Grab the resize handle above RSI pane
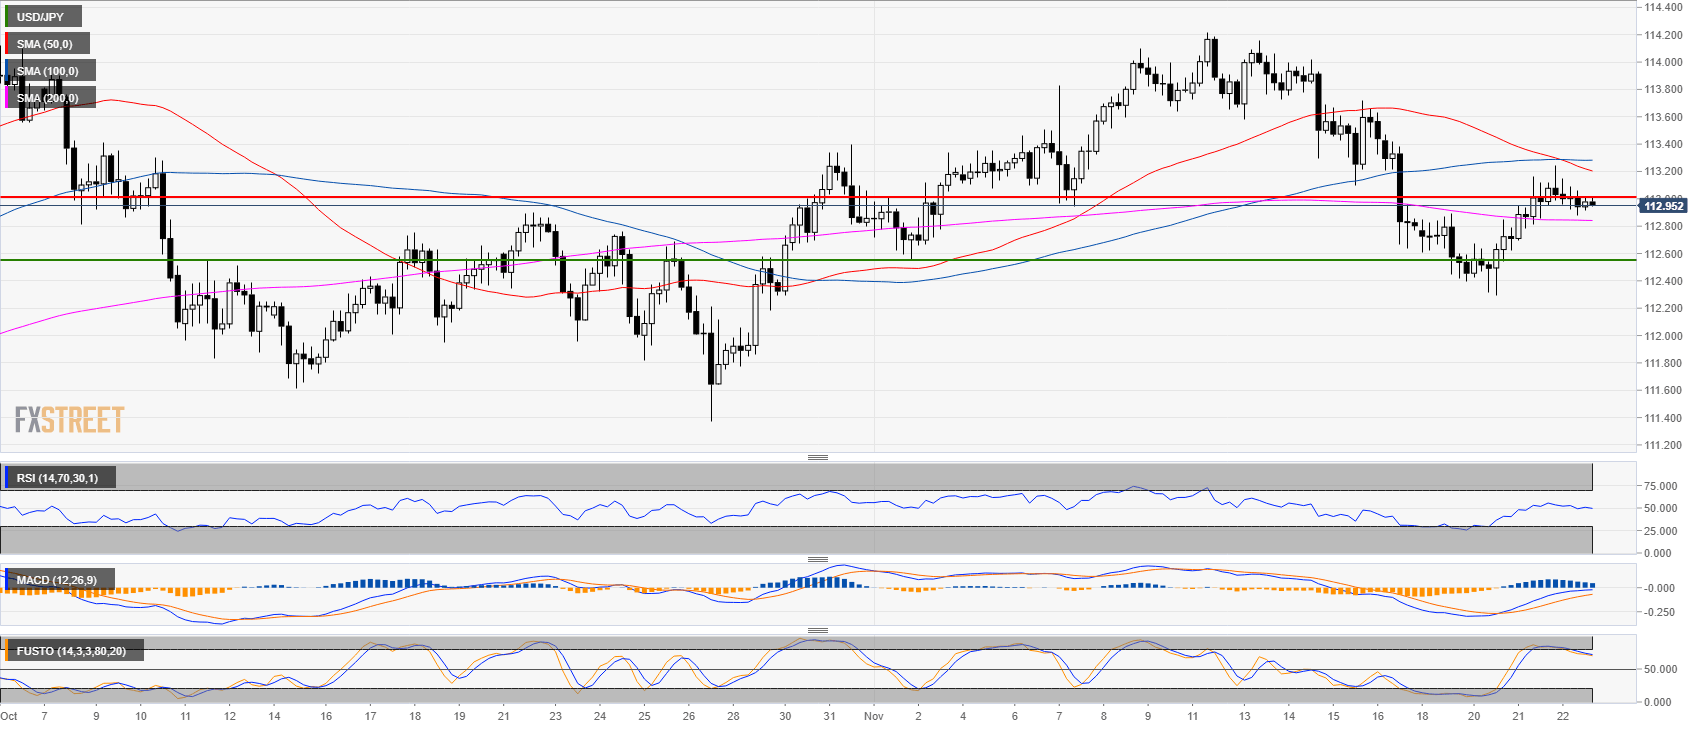The width and height of the screenshot is (1707, 729). tap(817, 458)
